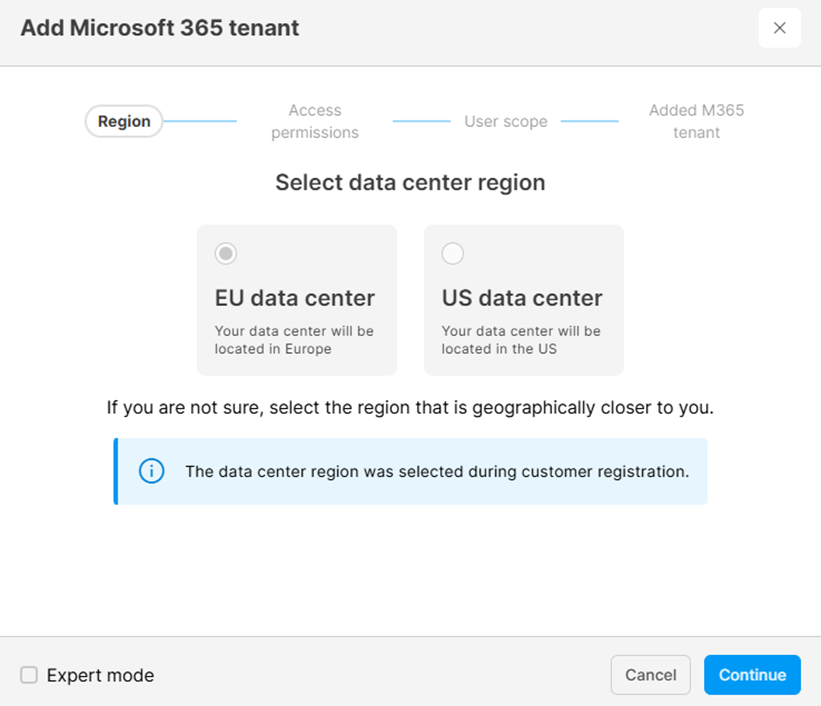Select the US data center radio button
Image resolution: width=821 pixels, height=706 pixels.
click(x=453, y=254)
